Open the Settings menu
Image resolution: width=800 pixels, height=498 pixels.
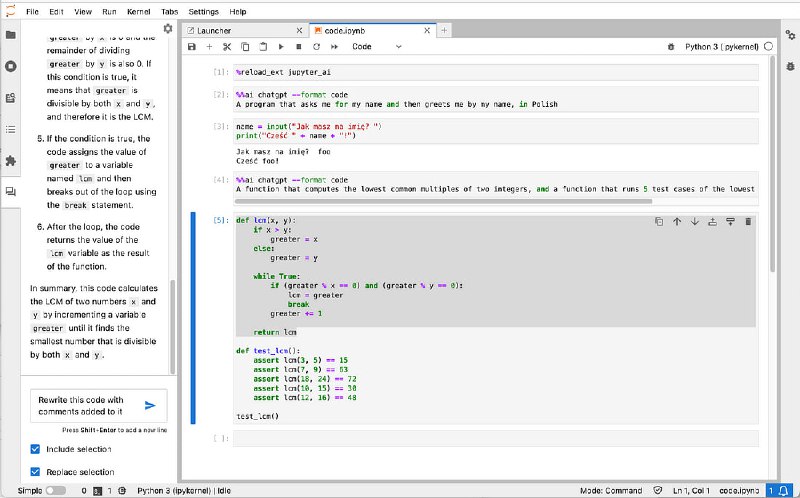(x=204, y=11)
